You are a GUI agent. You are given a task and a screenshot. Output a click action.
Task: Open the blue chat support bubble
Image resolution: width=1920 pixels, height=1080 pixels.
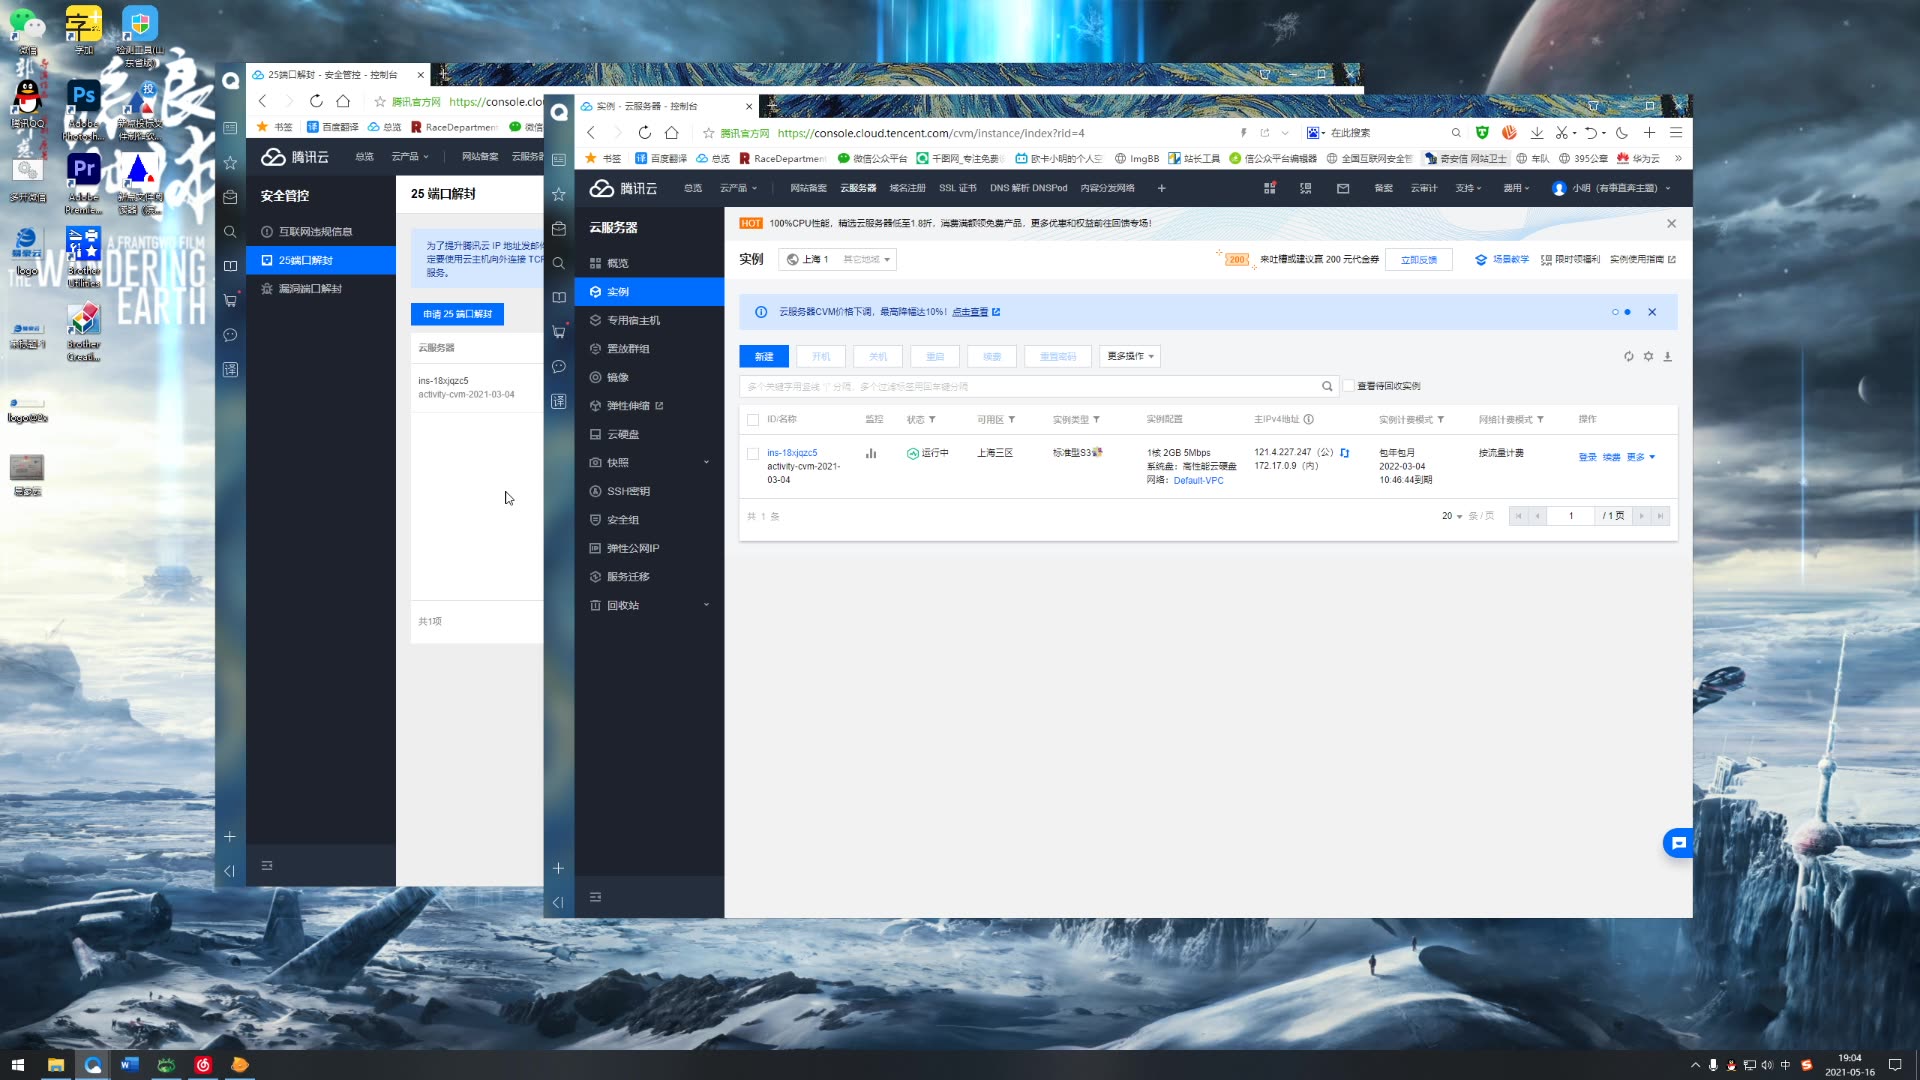click(1678, 843)
